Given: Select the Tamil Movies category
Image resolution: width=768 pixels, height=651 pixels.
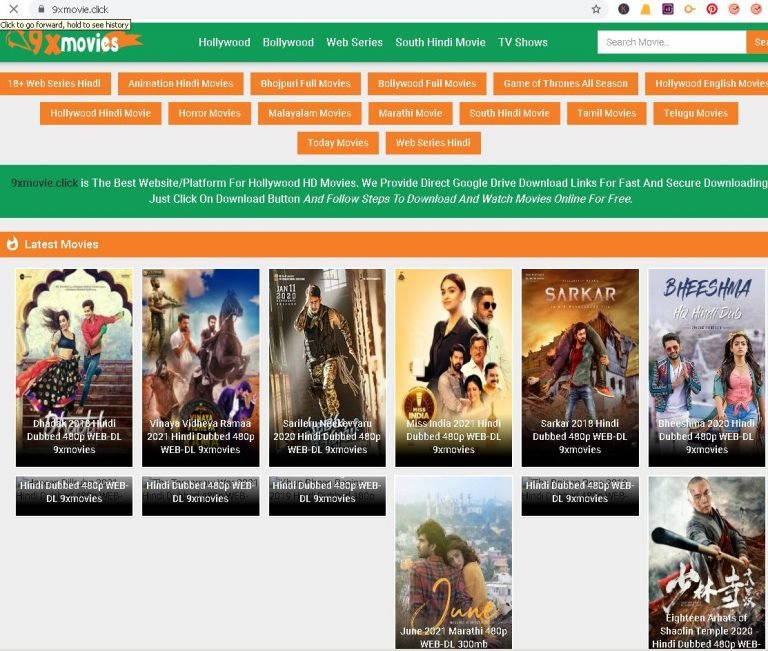Looking at the screenshot, I should pyautogui.click(x=607, y=113).
